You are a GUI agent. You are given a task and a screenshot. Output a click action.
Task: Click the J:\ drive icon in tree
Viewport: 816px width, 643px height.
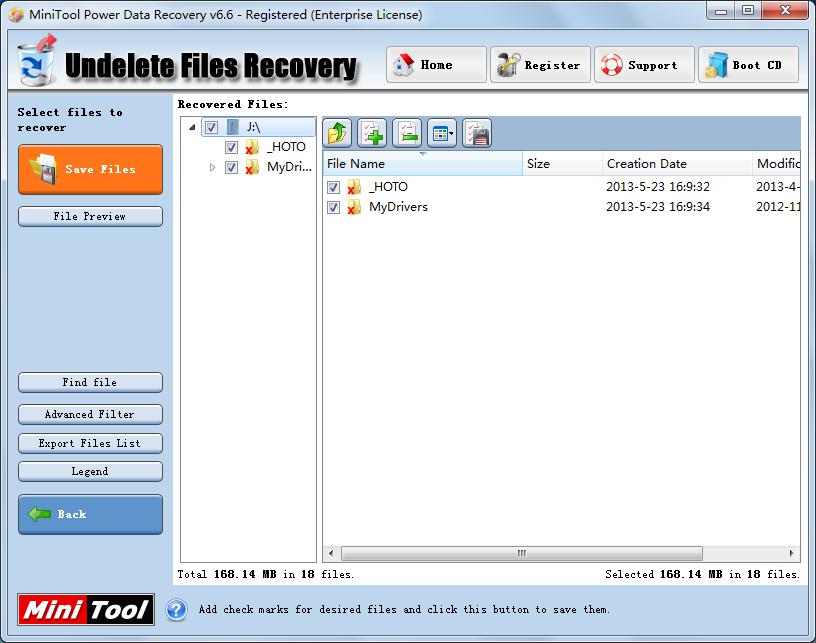point(233,127)
